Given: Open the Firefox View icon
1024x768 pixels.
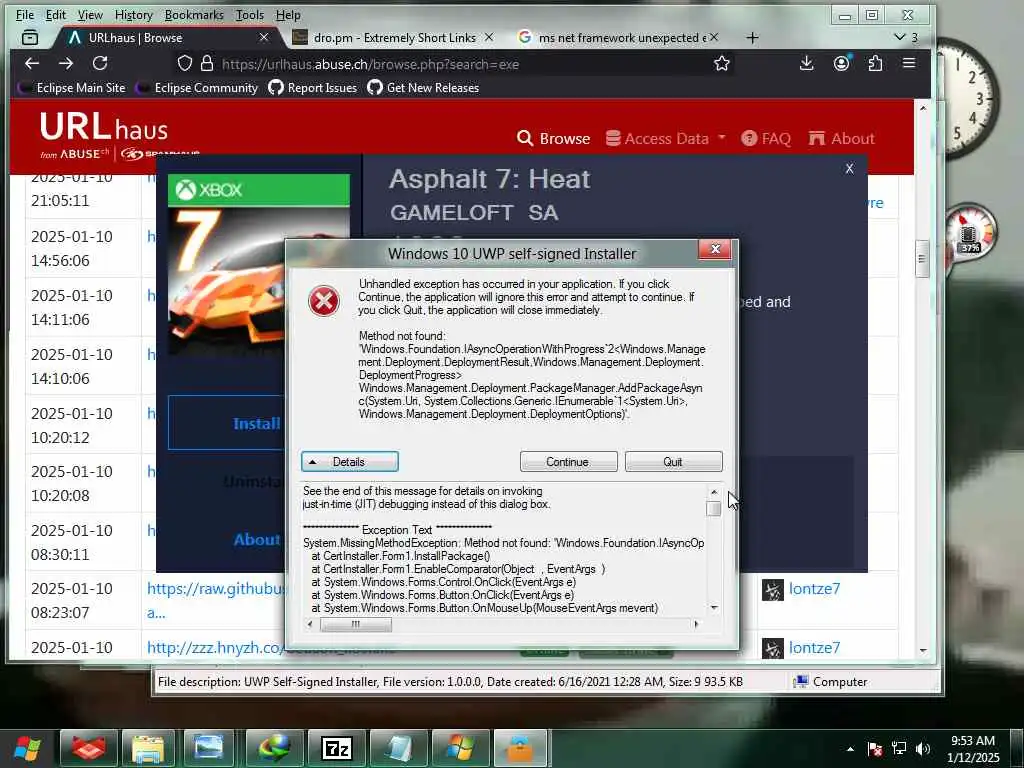Looking at the screenshot, I should (30, 38).
